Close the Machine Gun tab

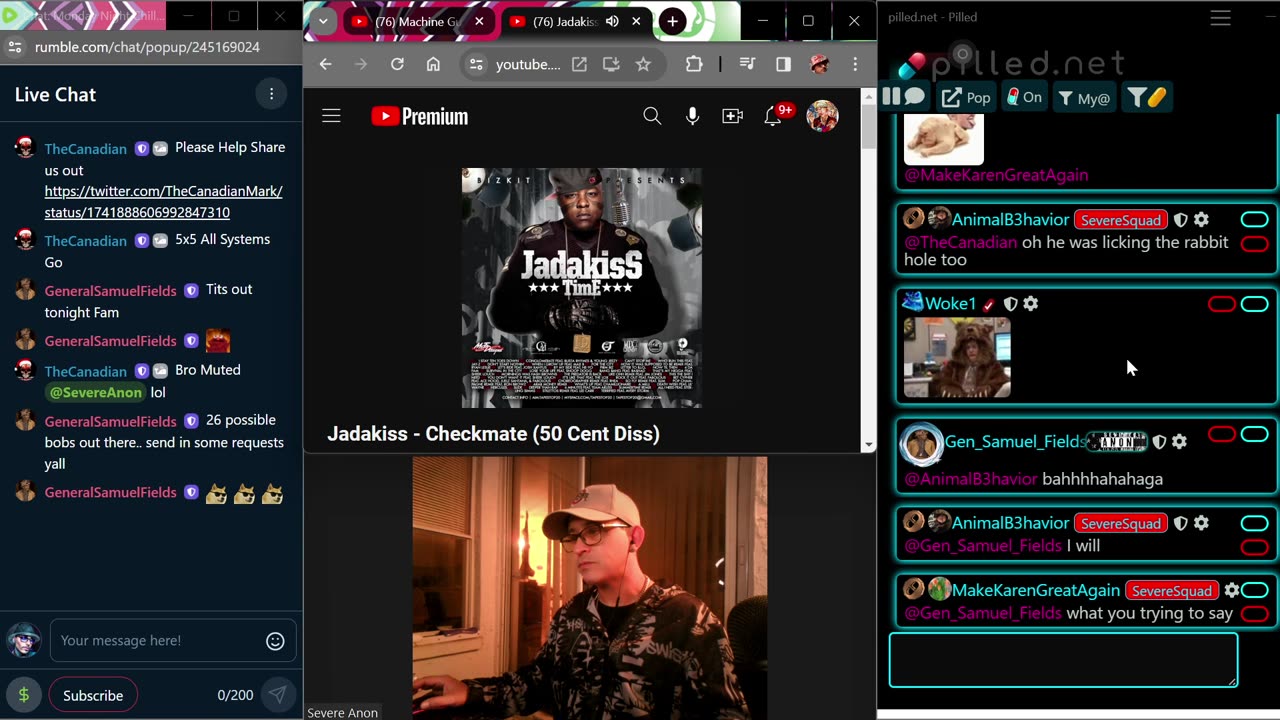pyautogui.click(x=479, y=21)
